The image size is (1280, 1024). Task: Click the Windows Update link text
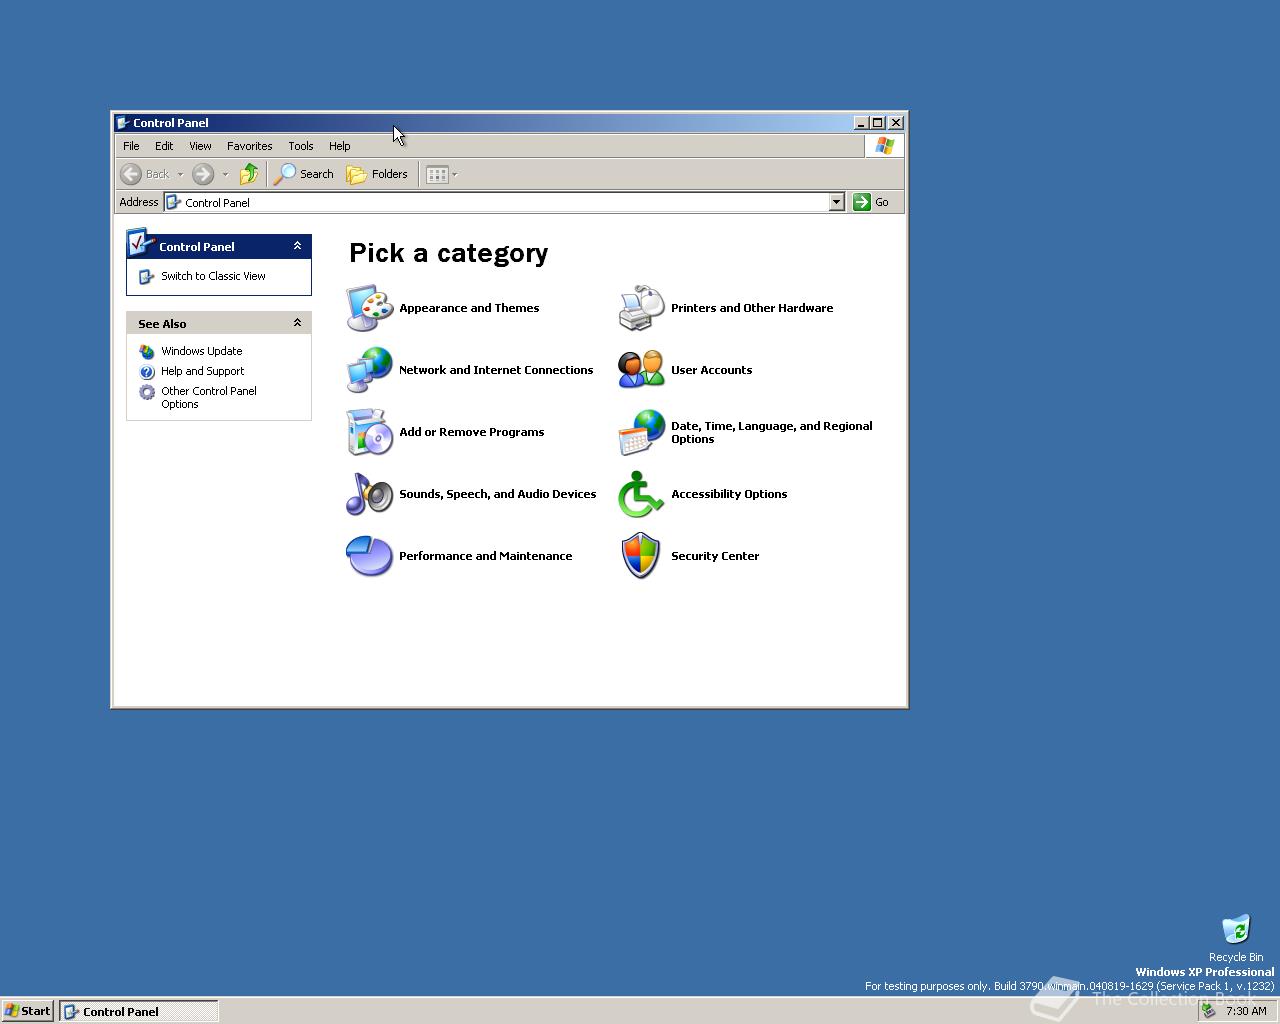[x=201, y=351]
